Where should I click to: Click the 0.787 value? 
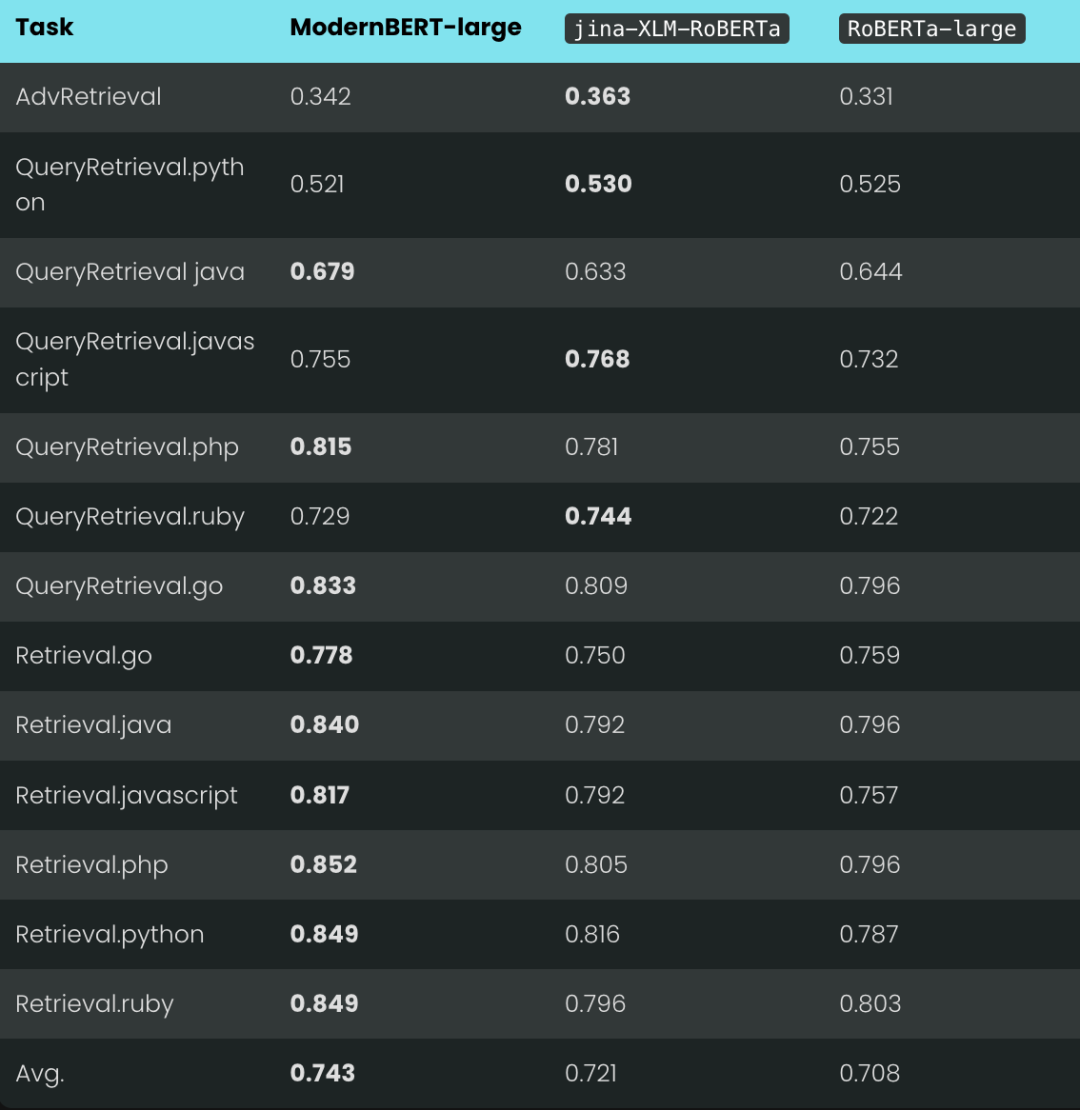click(x=868, y=934)
